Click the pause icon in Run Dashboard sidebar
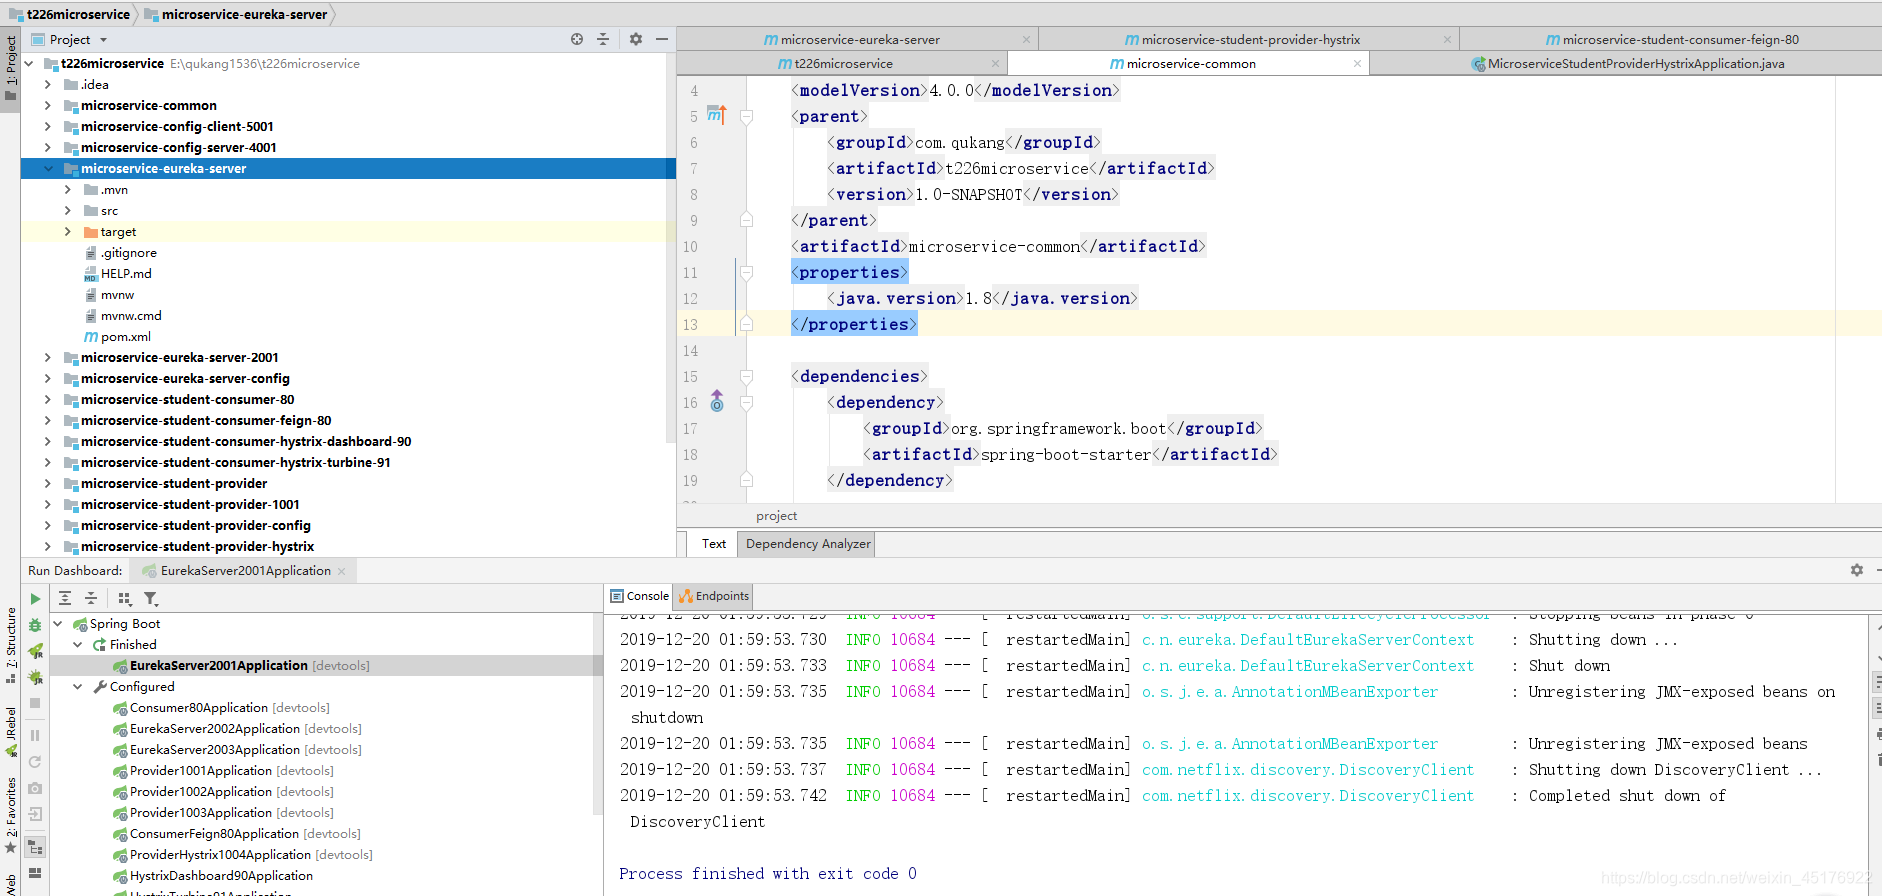Screen dimensions: 1882x896 35,735
